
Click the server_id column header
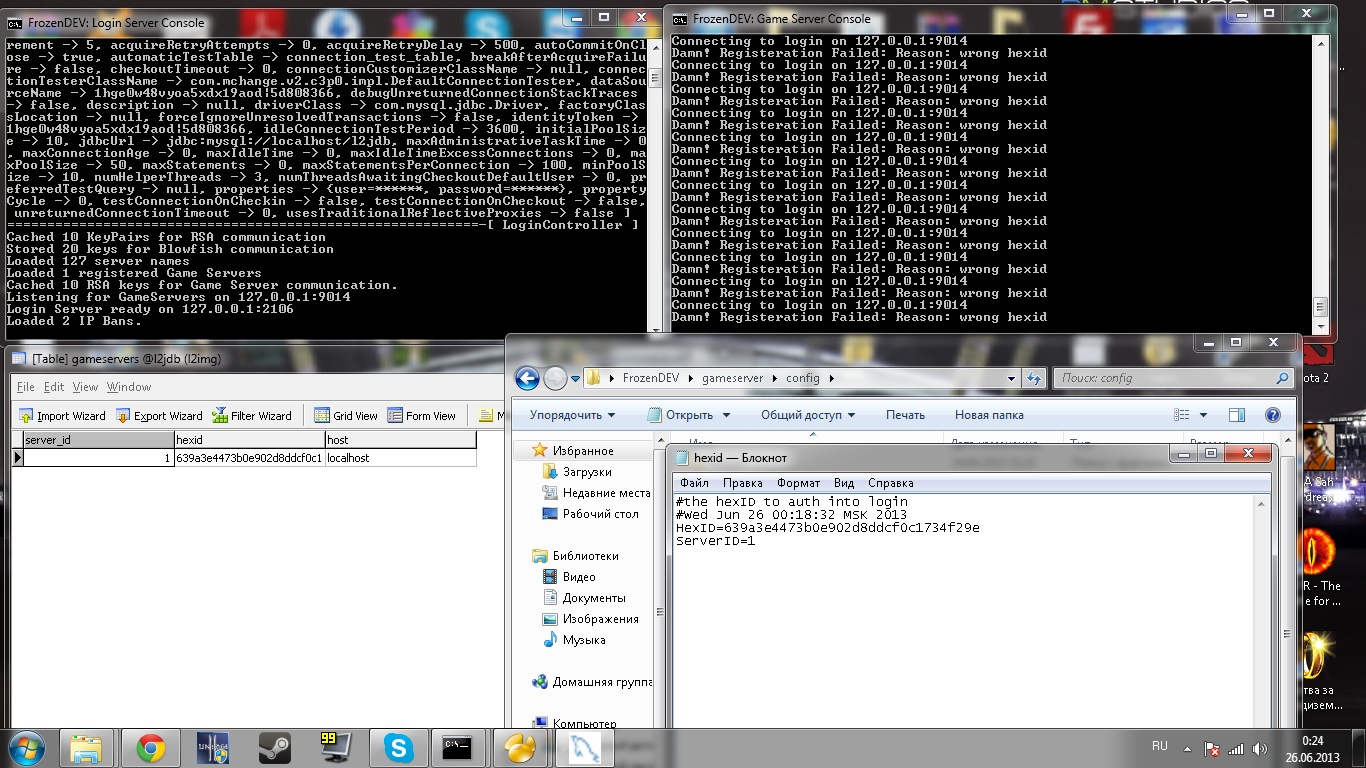(x=98, y=440)
